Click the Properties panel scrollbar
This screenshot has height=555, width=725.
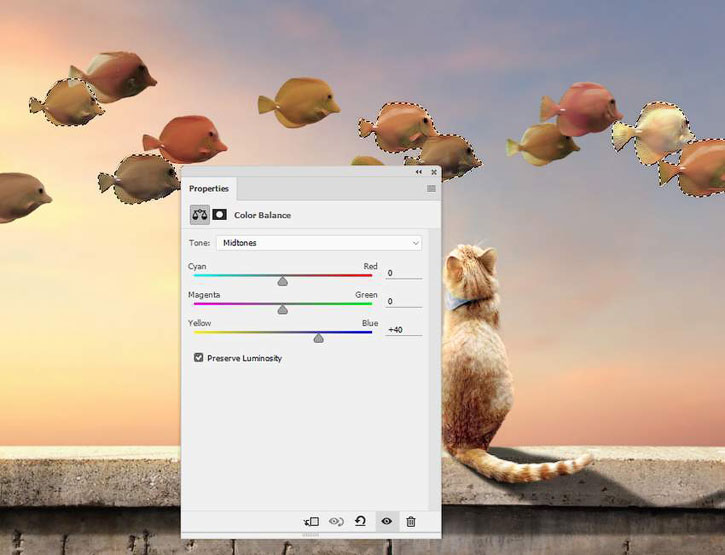pyautogui.click(x=434, y=369)
